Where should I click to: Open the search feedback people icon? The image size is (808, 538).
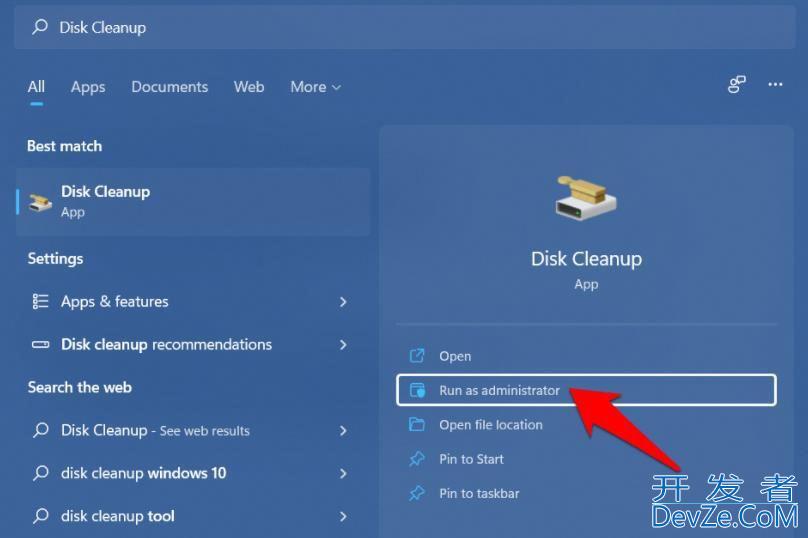click(736, 84)
